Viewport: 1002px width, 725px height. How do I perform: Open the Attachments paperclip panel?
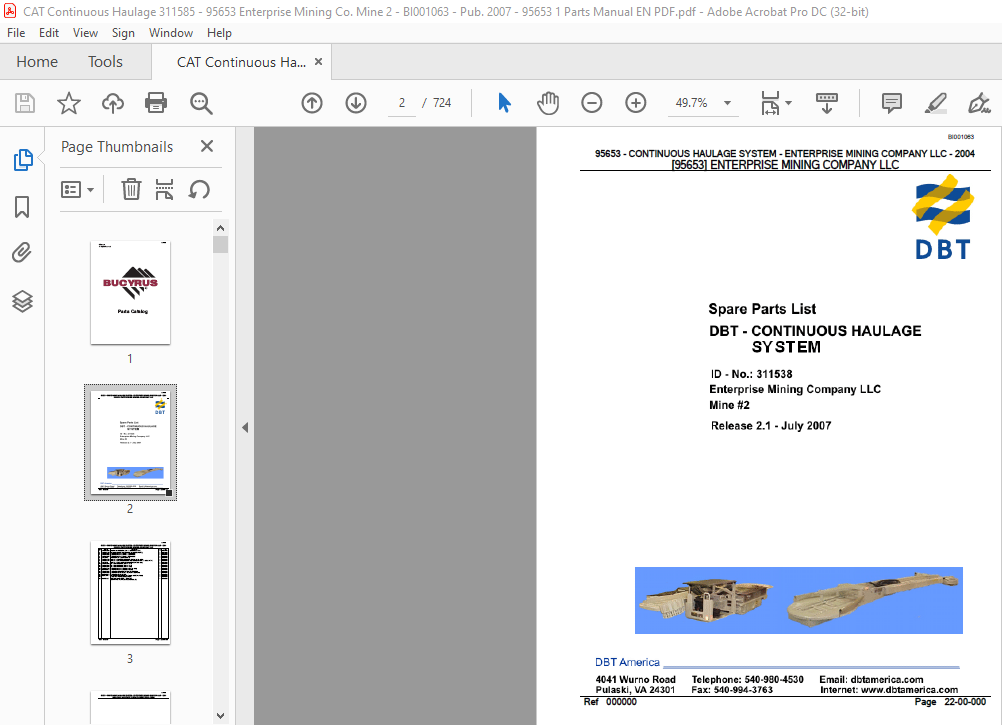pyautogui.click(x=22, y=253)
